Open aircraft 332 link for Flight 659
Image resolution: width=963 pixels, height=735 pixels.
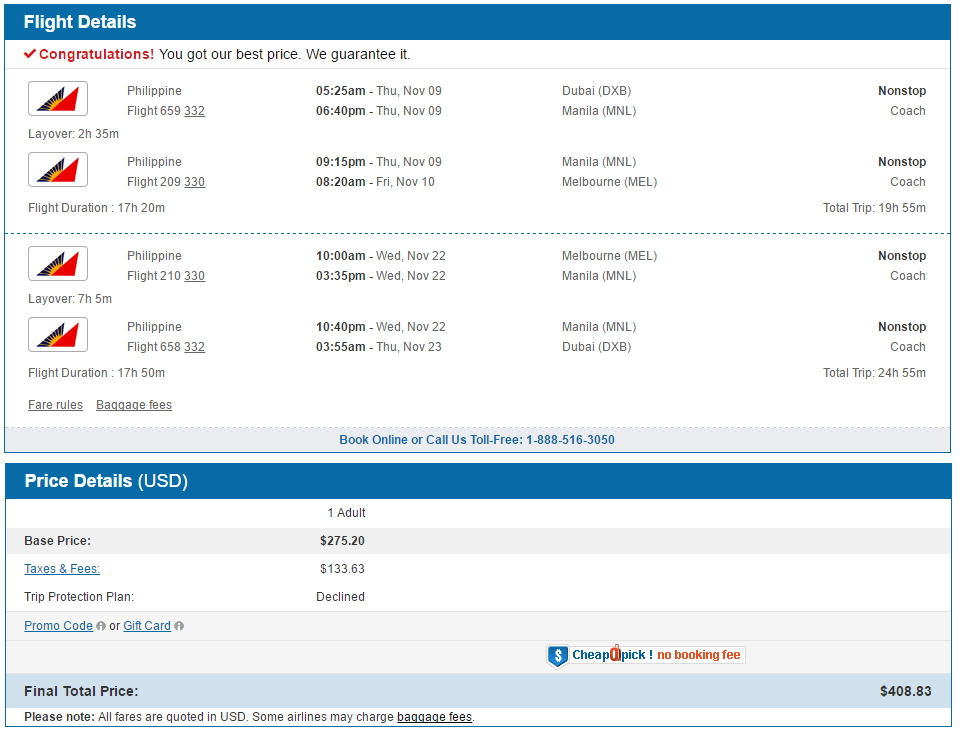click(194, 111)
